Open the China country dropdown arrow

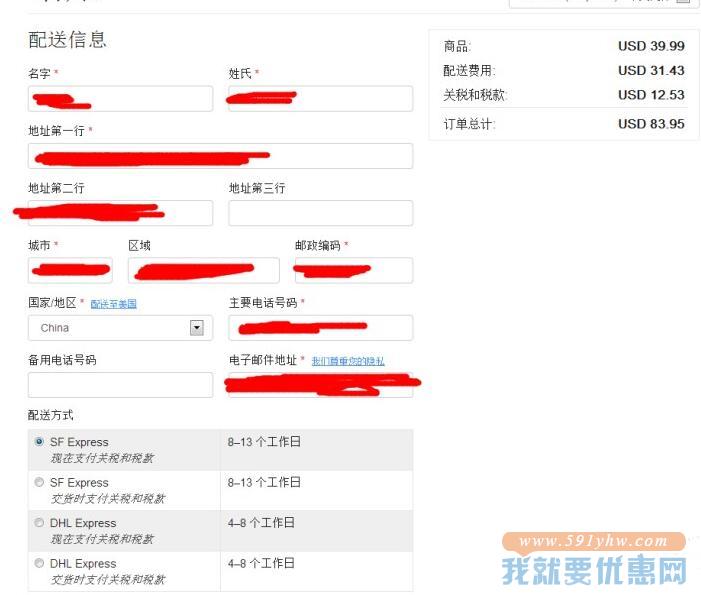(x=197, y=328)
